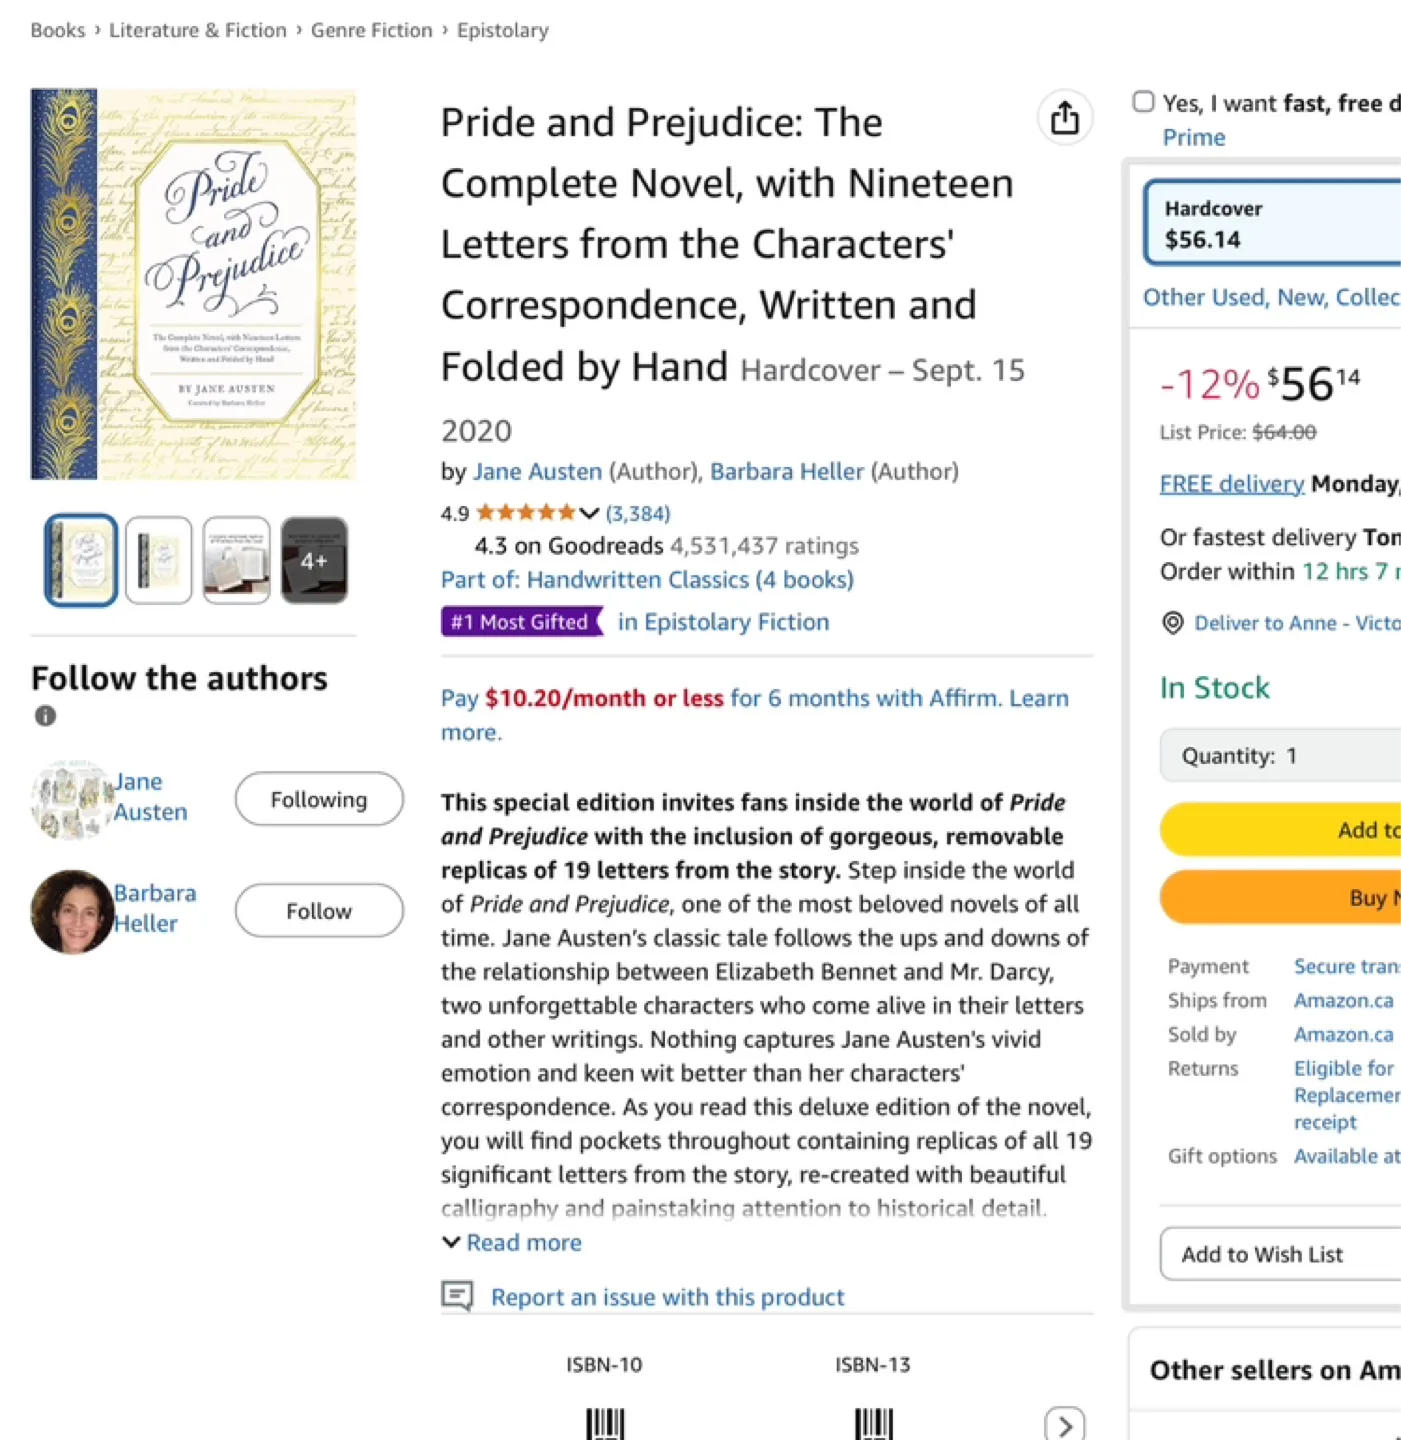Open the info icon beside Follow the authors
The image size is (1401, 1440).
tap(43, 715)
